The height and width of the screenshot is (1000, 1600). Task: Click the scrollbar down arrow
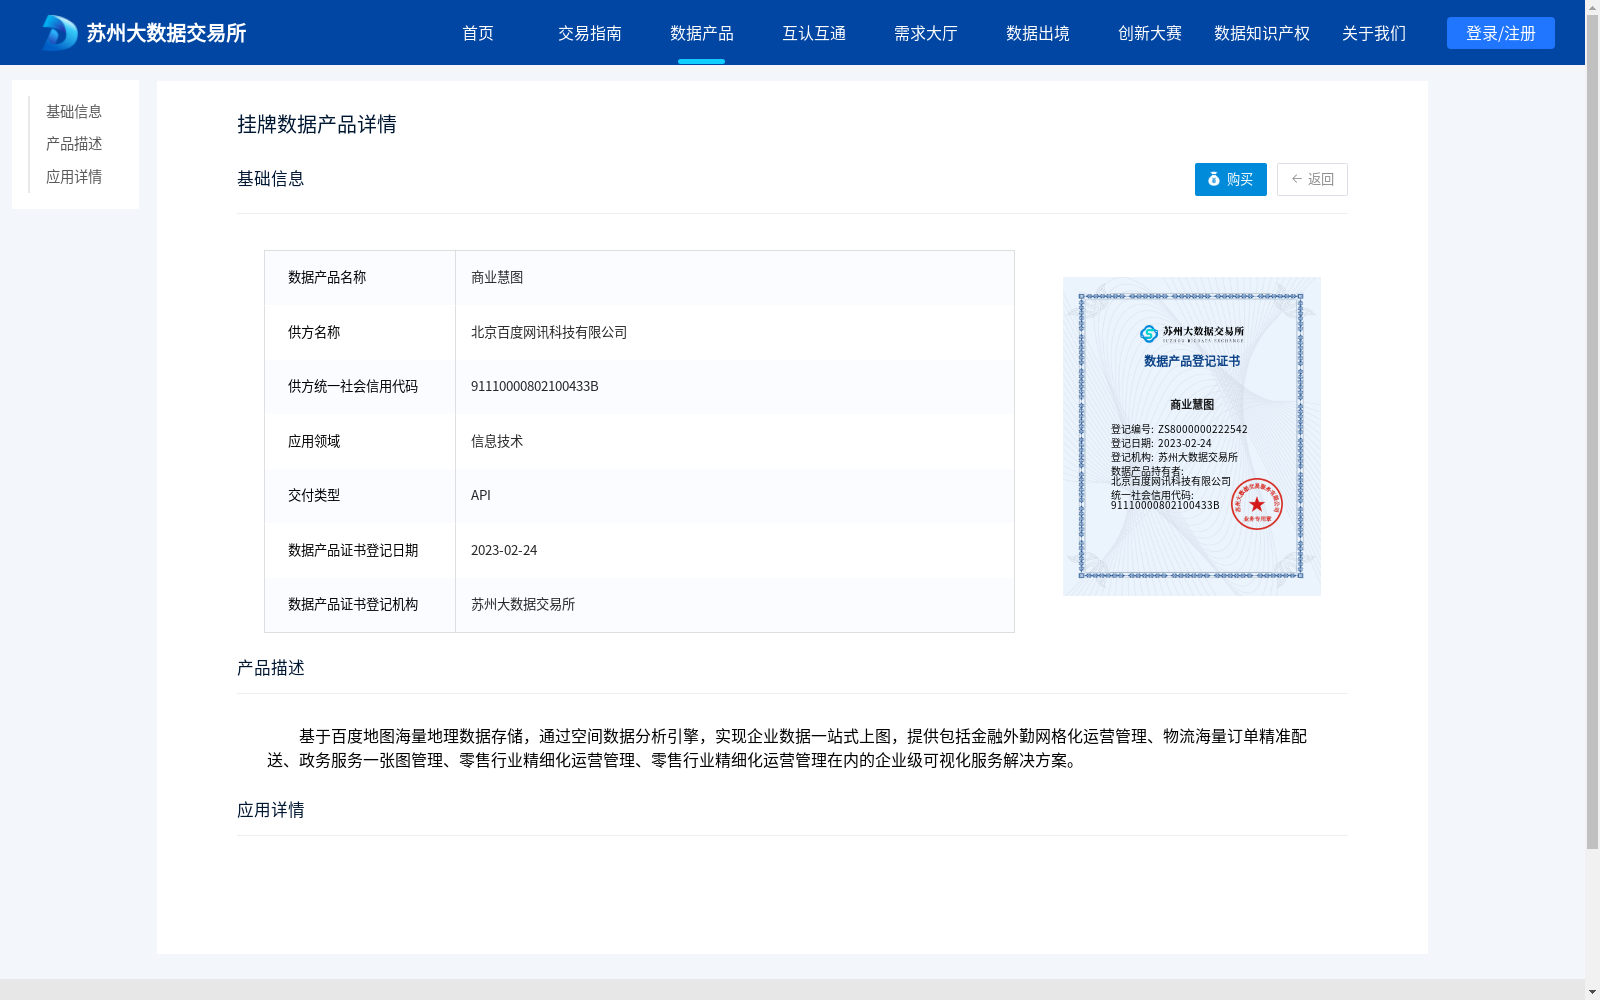coord(1592,992)
